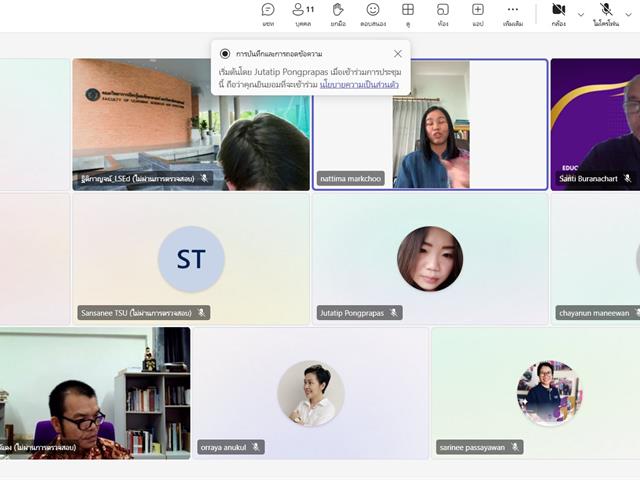This screenshot has height=480, width=640.
Task: Open breakout rooms
Action: pos(442,14)
